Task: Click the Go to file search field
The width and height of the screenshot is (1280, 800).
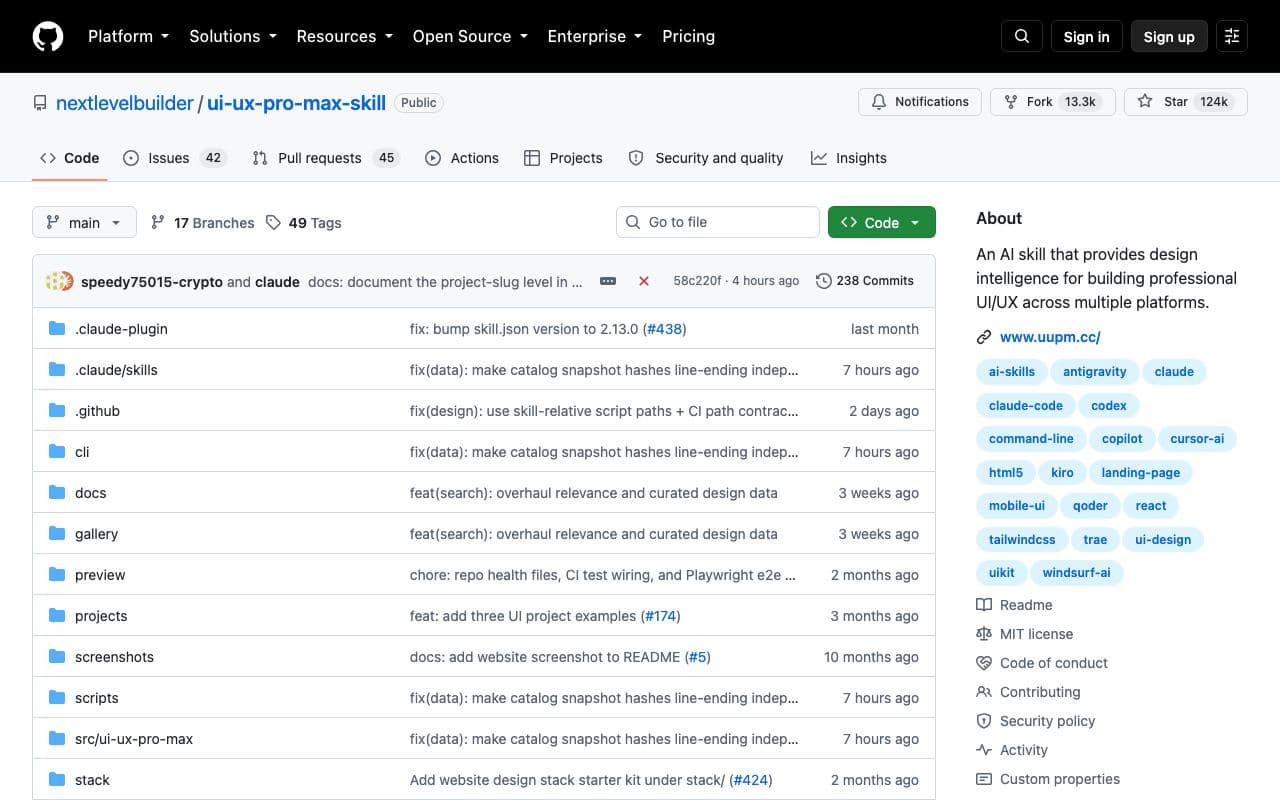Action: pos(718,222)
